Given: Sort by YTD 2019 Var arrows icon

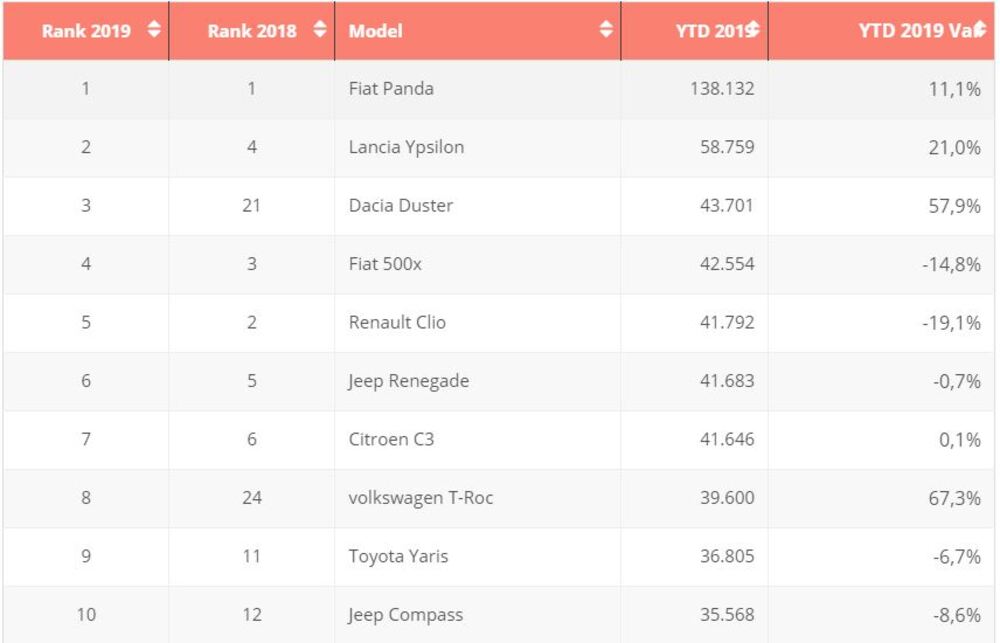Looking at the screenshot, I should point(981,30).
